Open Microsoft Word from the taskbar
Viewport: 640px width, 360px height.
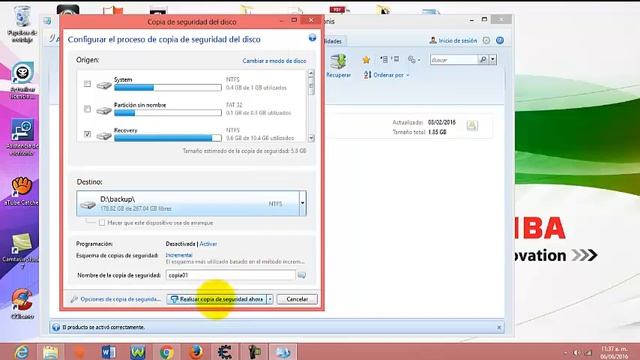pyautogui.click(x=109, y=352)
